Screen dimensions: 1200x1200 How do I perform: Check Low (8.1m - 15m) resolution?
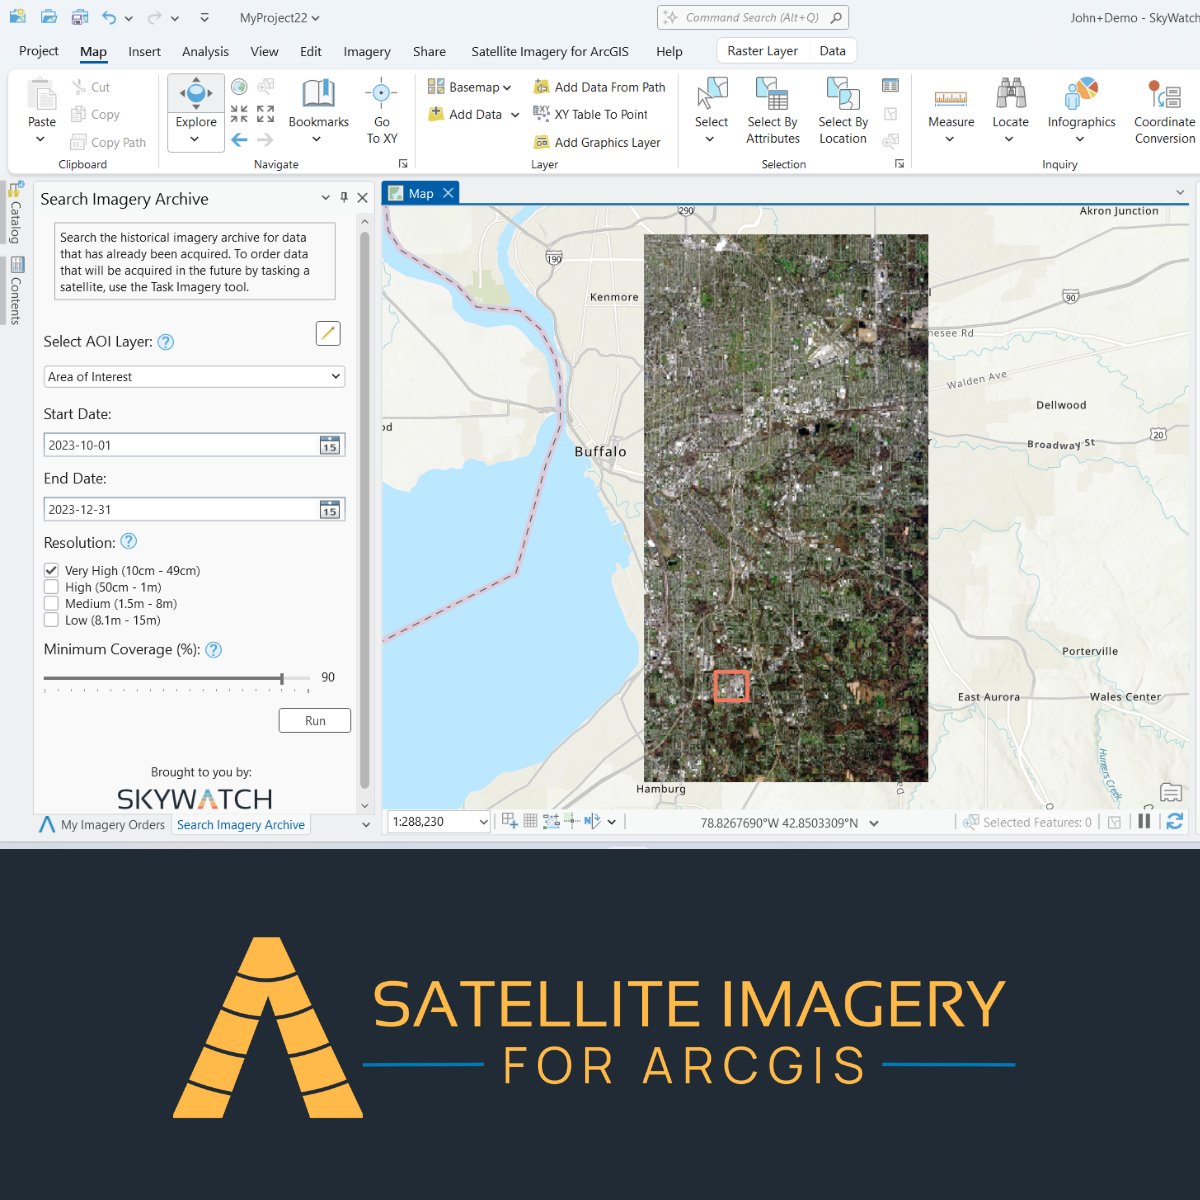pyautogui.click(x=51, y=620)
